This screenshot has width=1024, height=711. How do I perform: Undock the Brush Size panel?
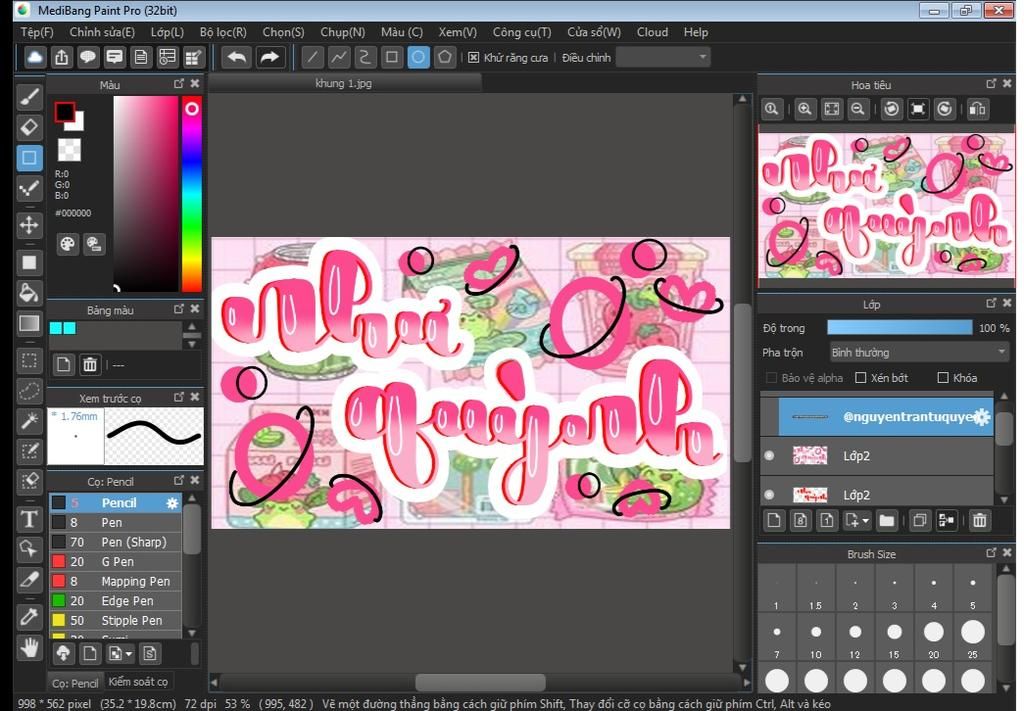pos(991,553)
